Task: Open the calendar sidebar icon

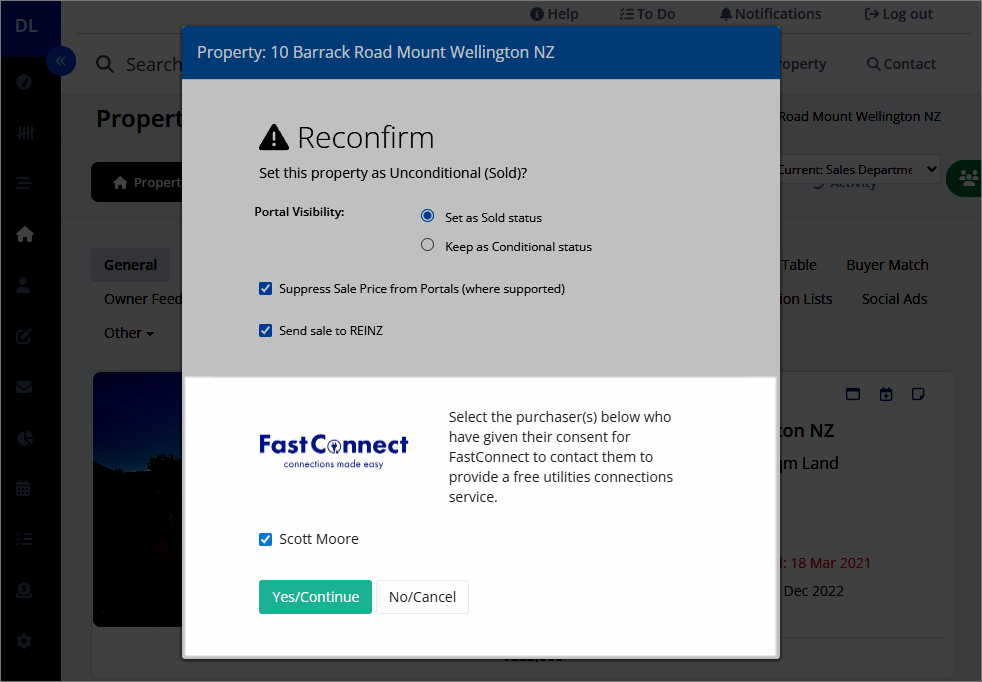Action: coord(23,488)
